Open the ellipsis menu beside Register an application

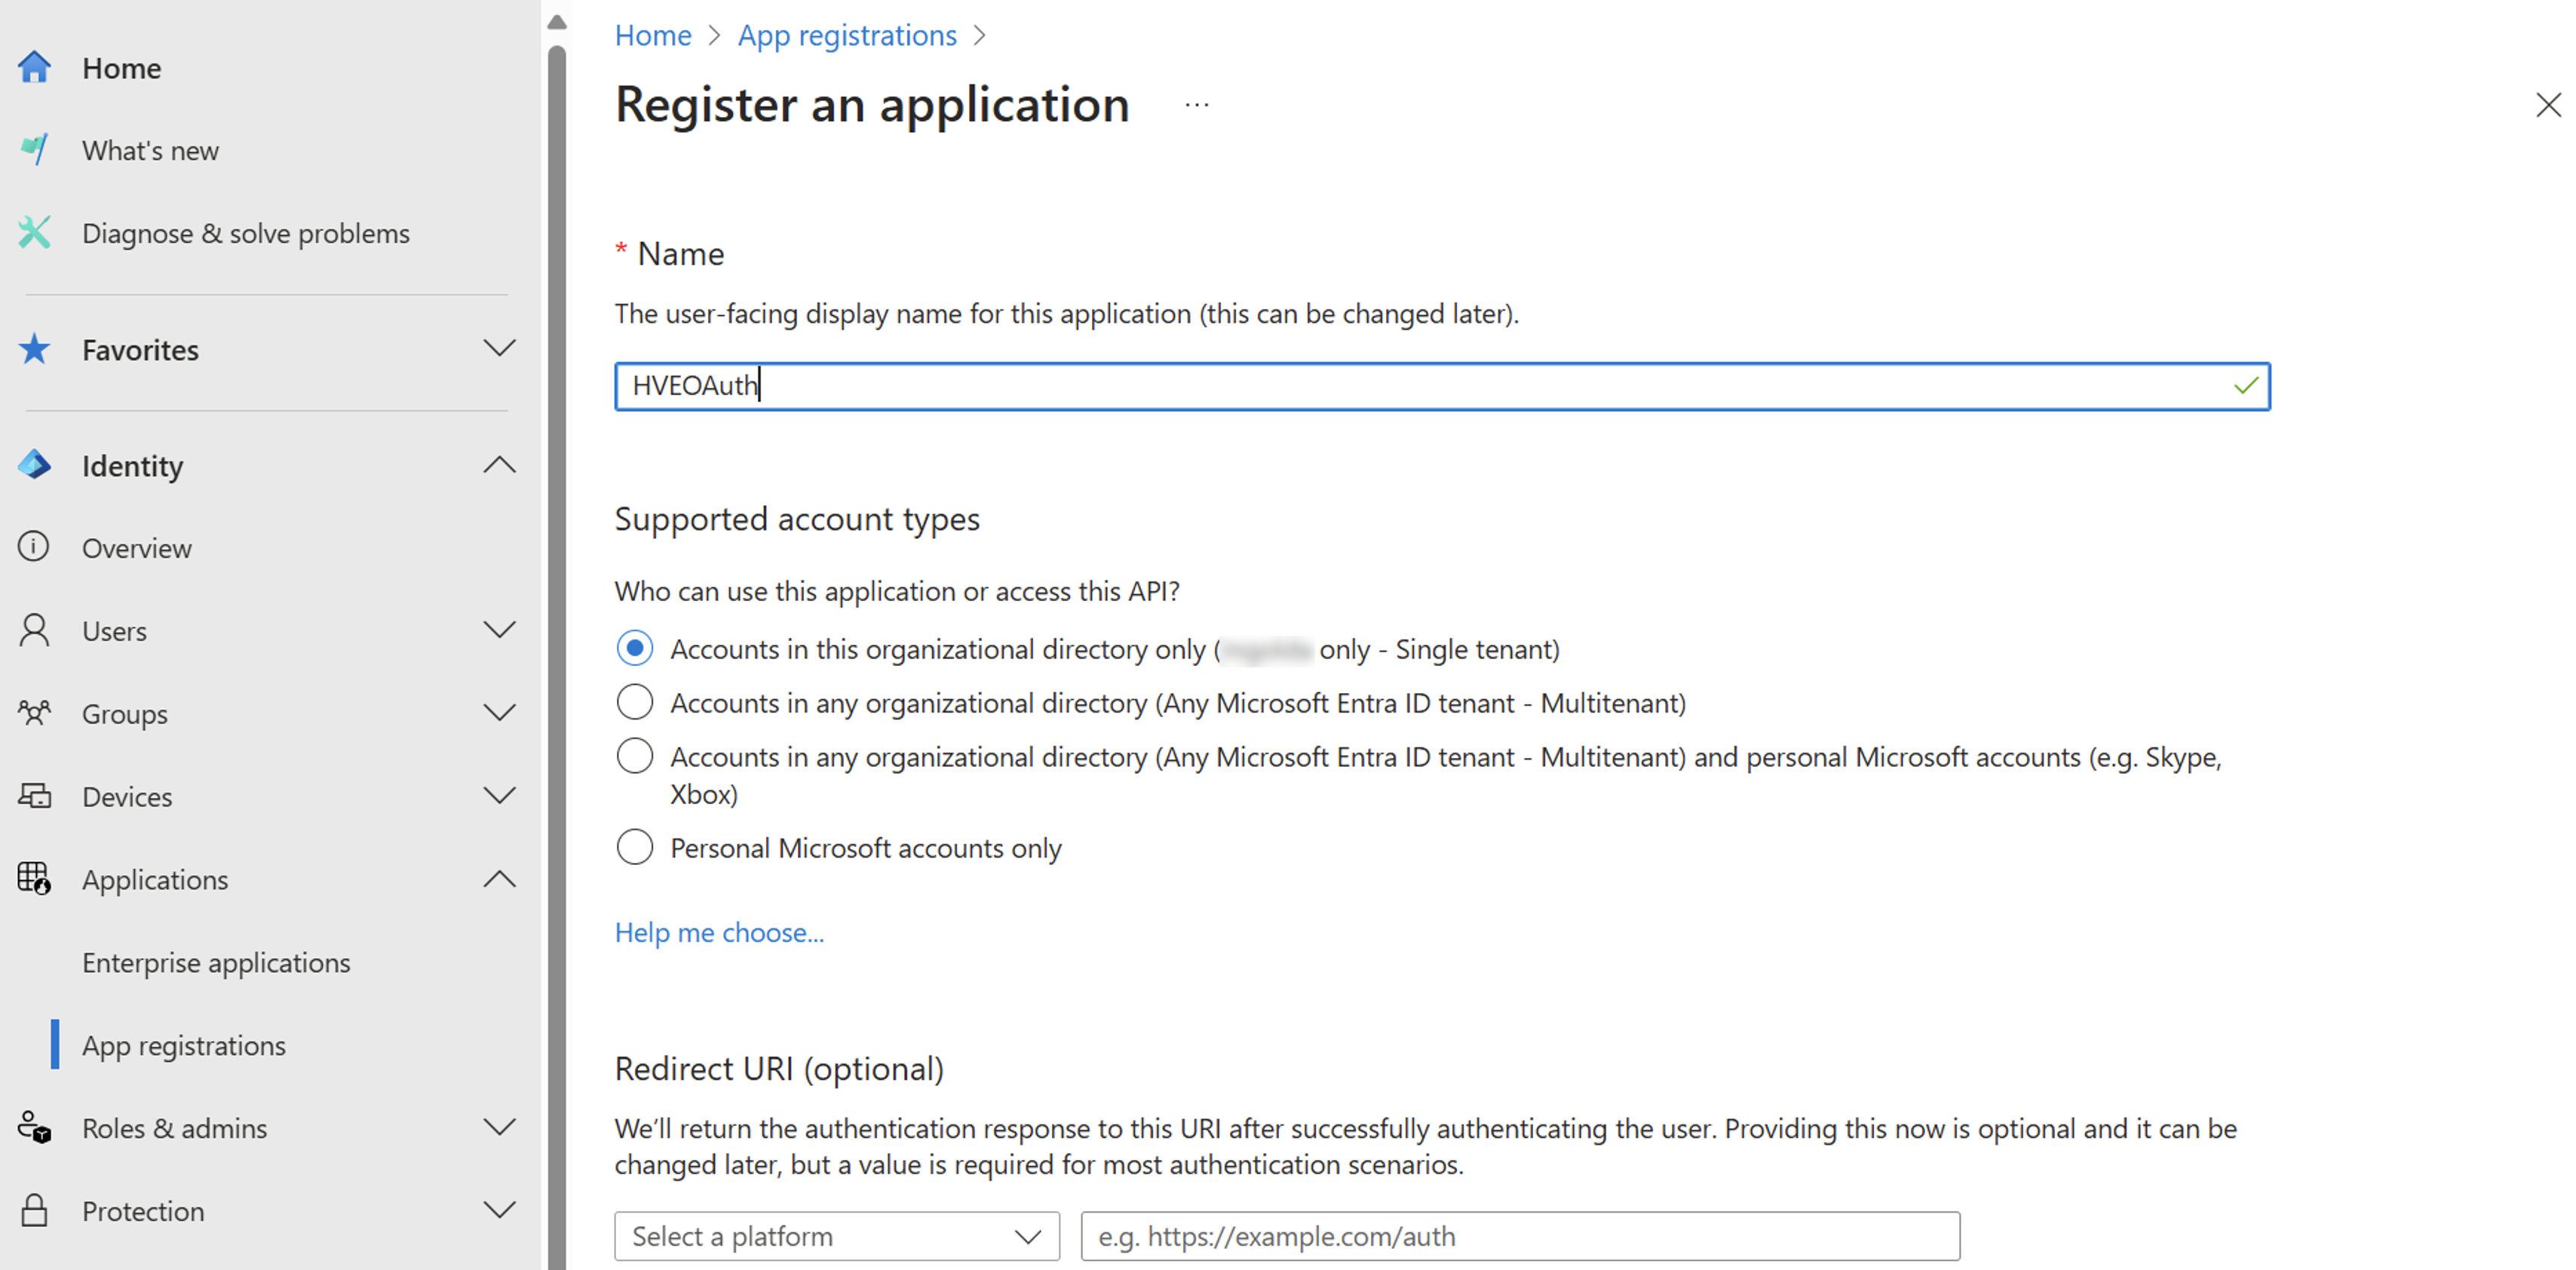[x=1197, y=104]
